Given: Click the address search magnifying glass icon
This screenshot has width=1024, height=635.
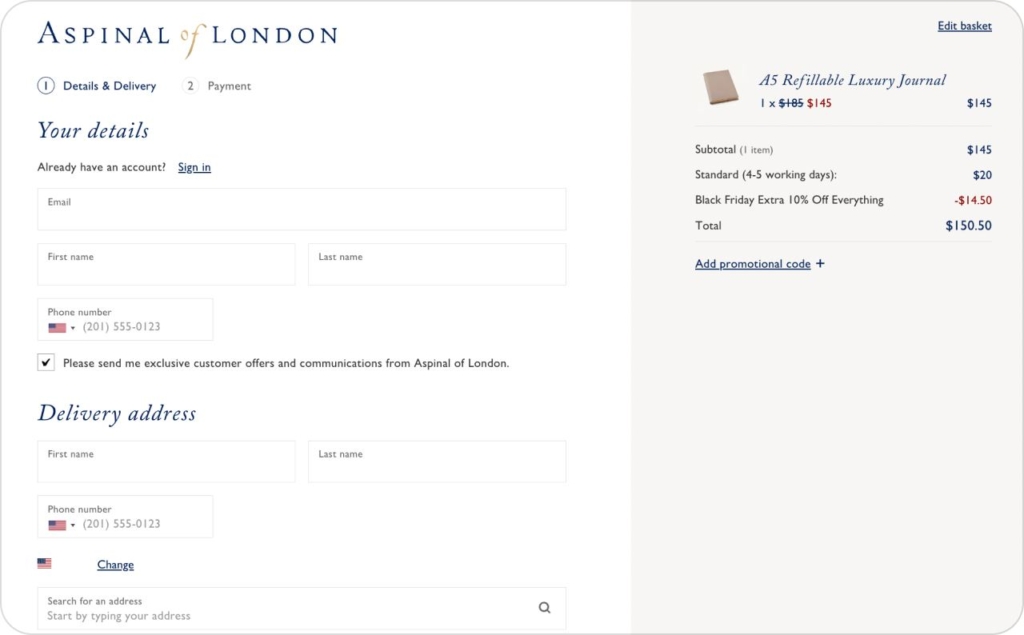Looking at the screenshot, I should tap(545, 606).
